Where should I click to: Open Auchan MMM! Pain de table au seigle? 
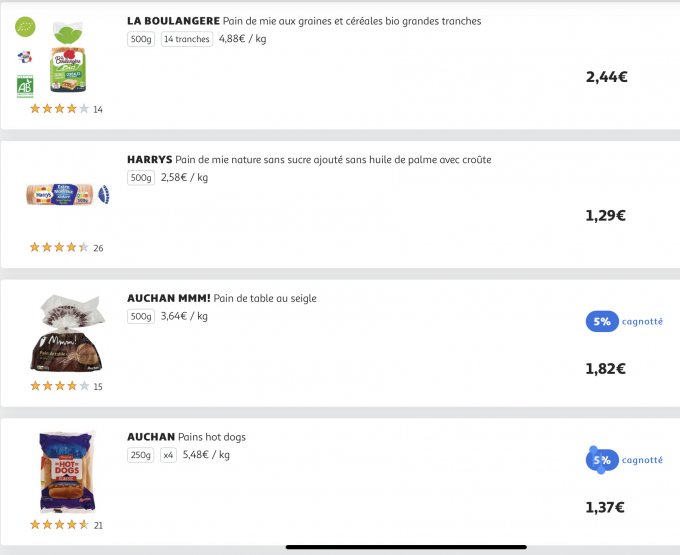[222, 298]
